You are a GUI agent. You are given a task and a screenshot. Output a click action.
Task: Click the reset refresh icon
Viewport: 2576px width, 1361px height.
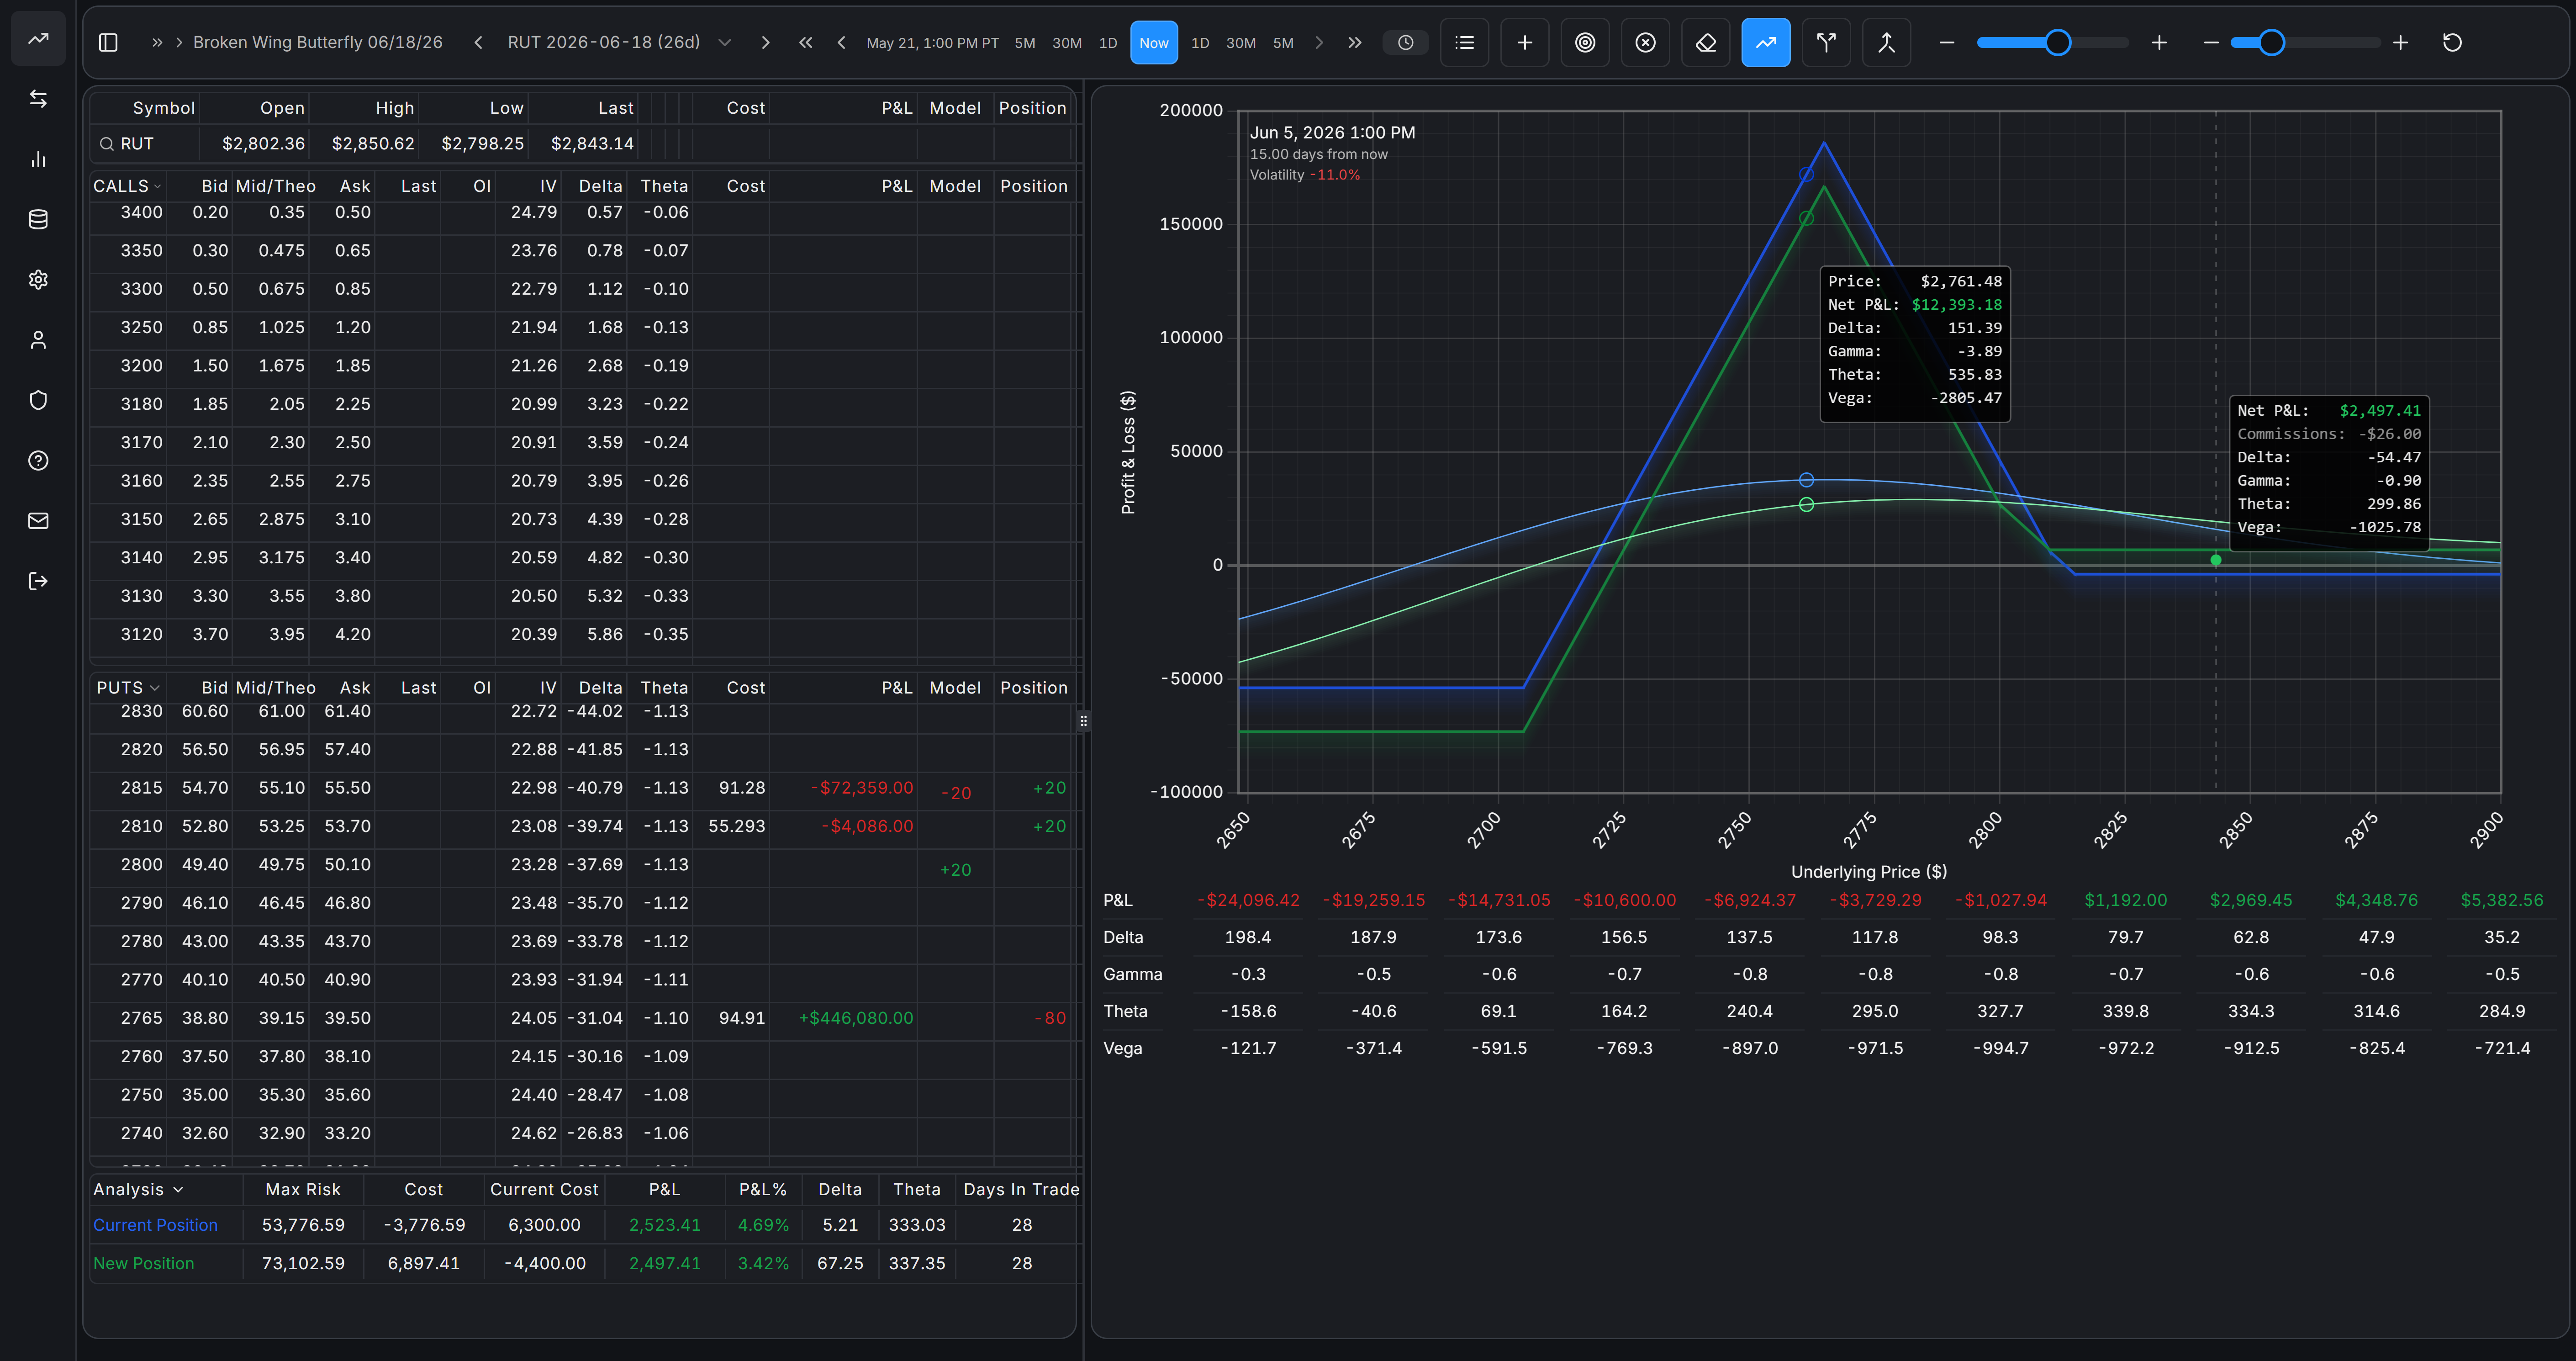click(x=2452, y=43)
